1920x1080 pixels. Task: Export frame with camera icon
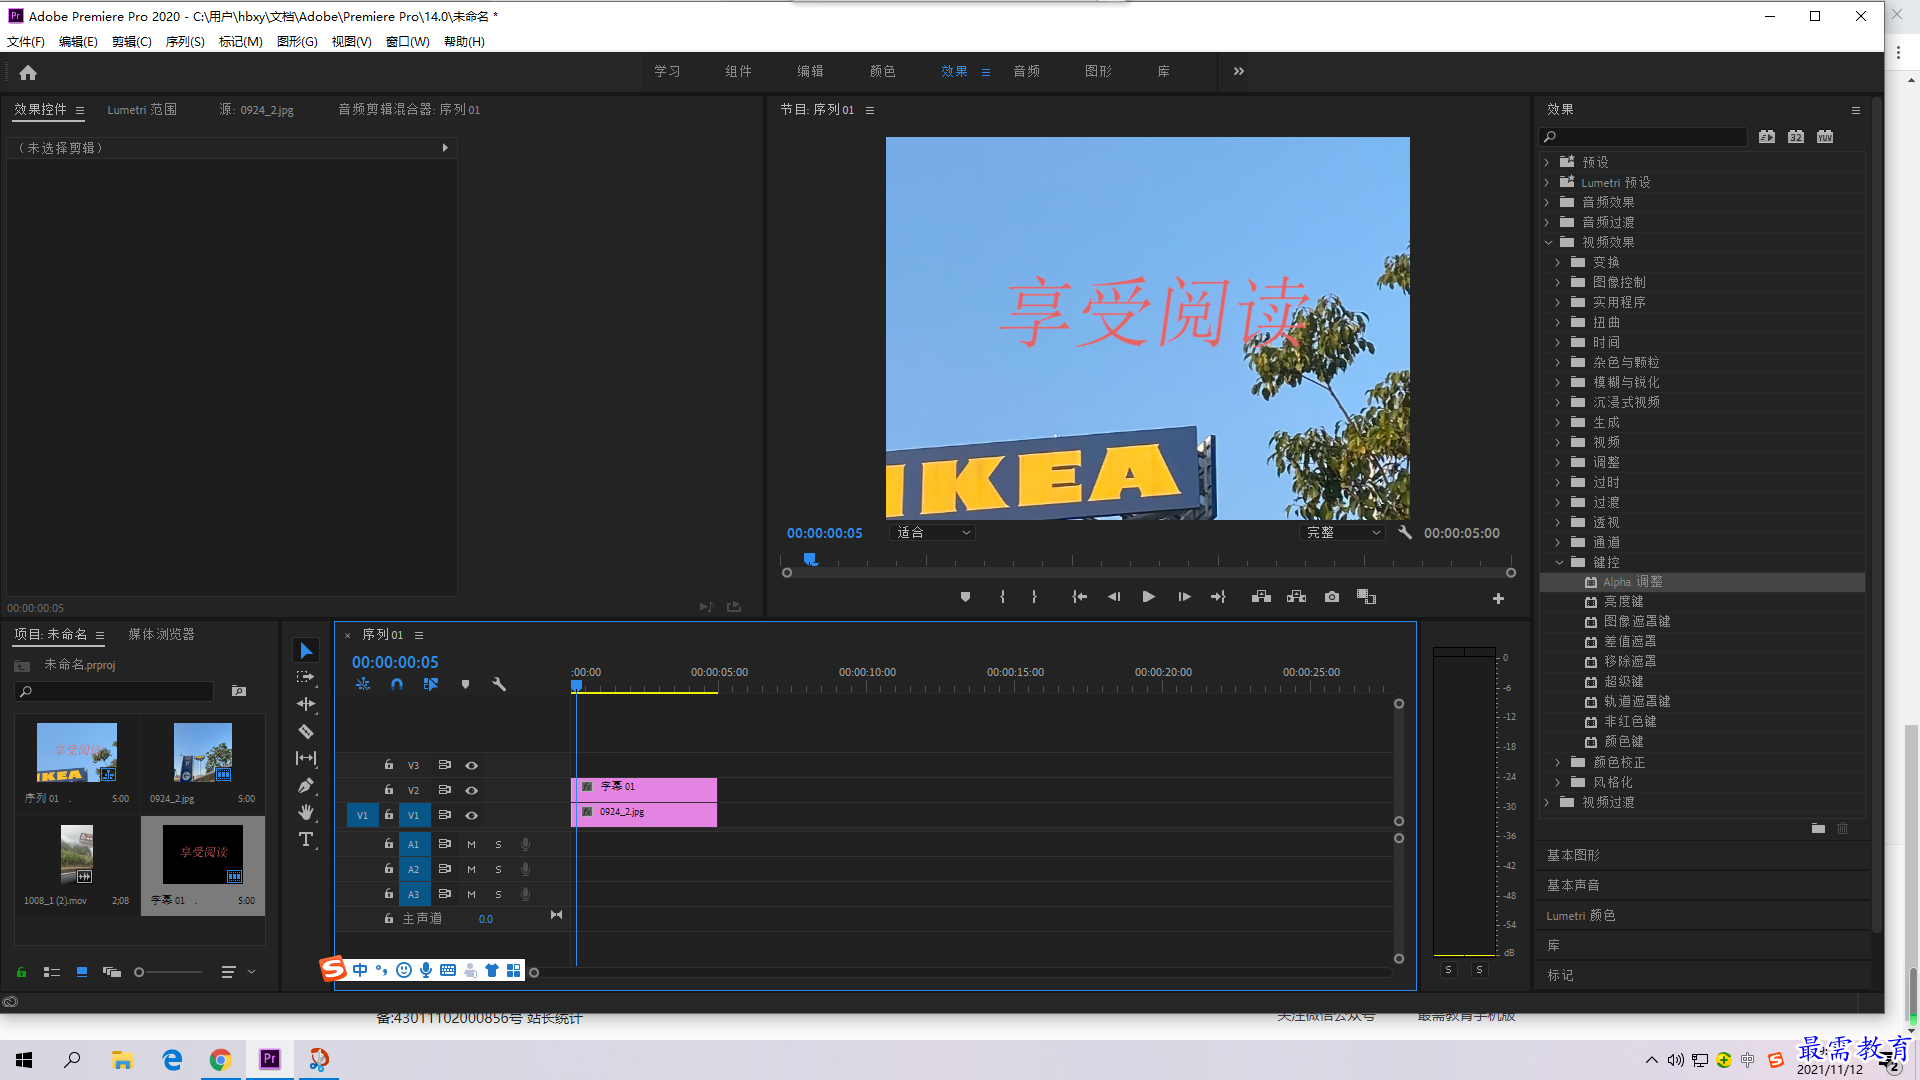click(1332, 597)
